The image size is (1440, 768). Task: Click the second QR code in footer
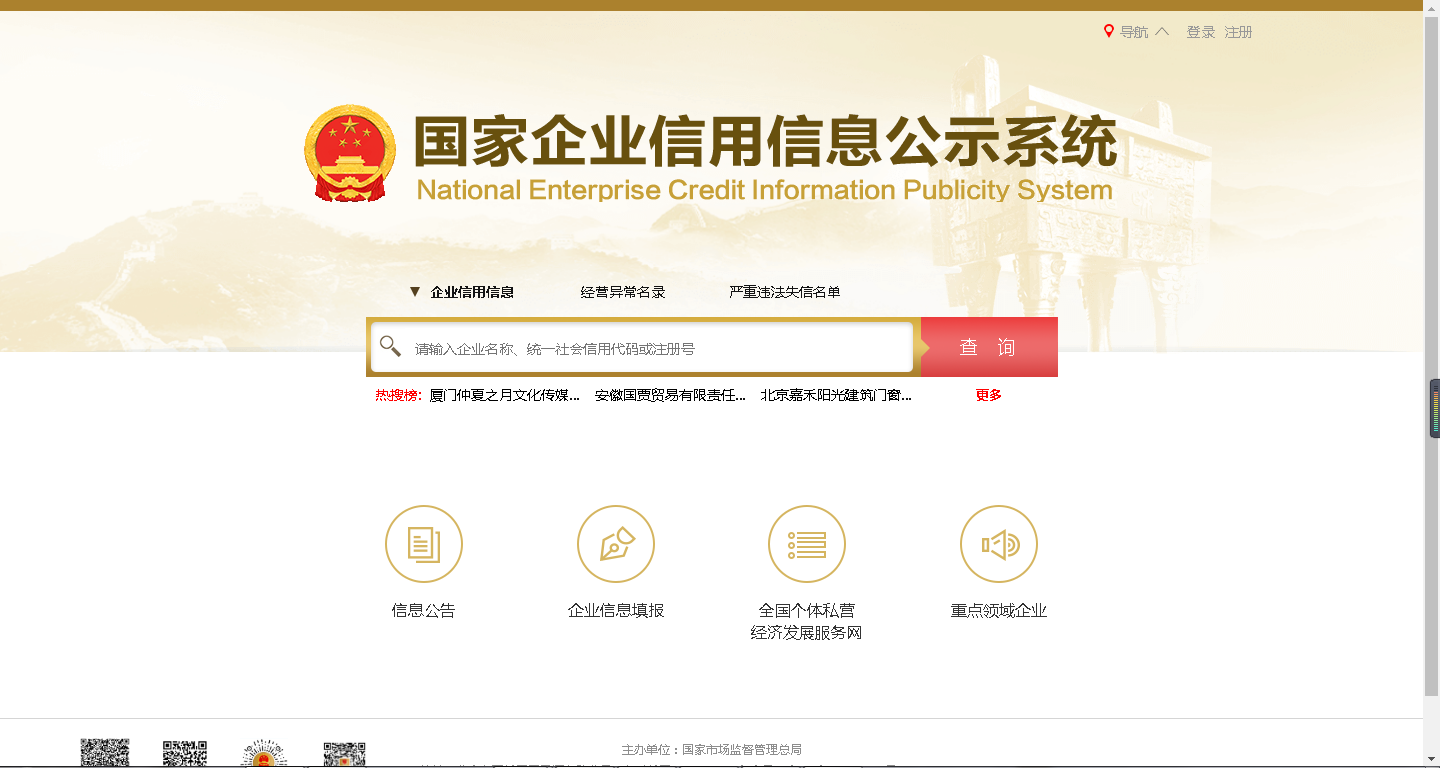(185, 753)
